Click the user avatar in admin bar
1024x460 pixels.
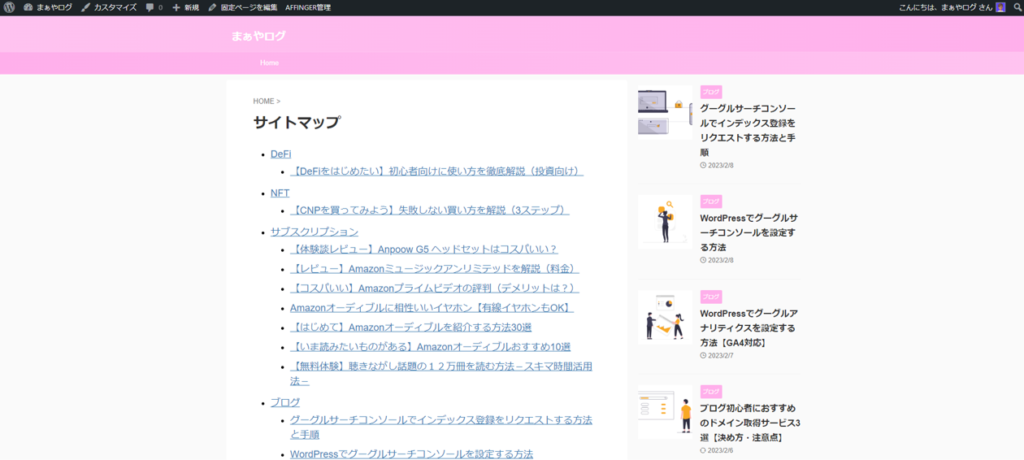[x=1000, y=8]
